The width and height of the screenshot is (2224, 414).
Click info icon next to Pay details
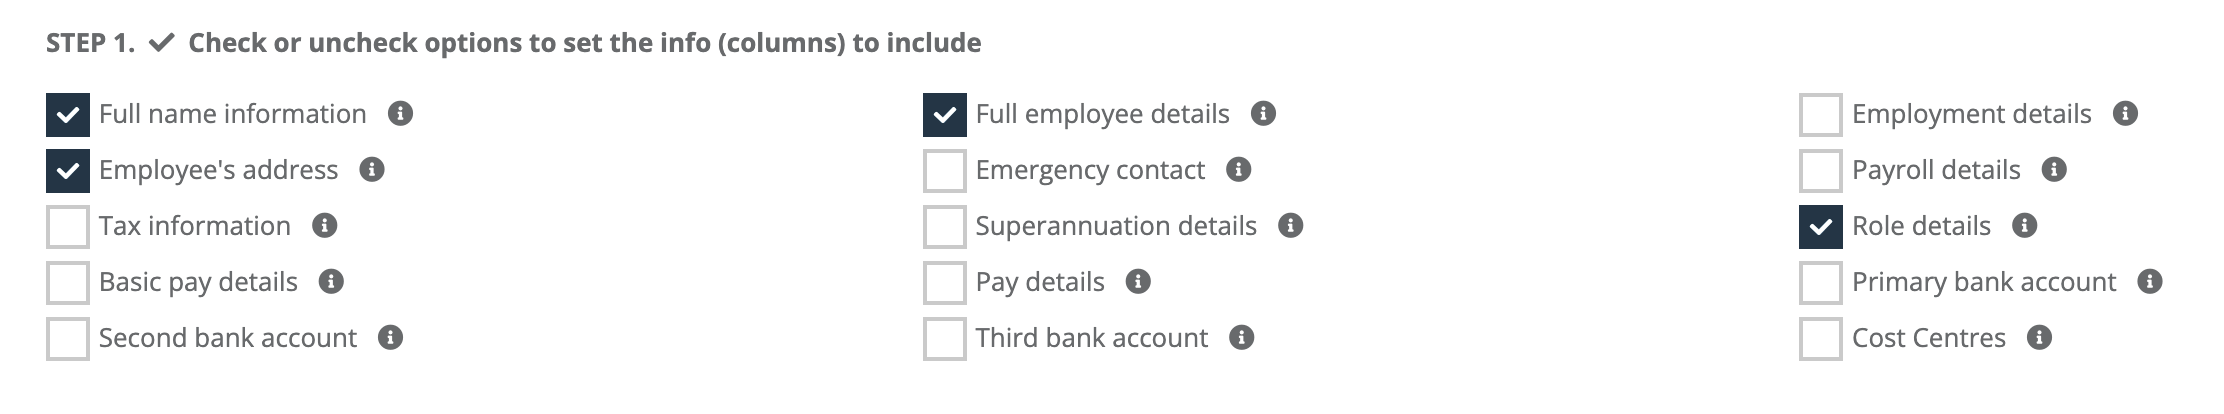[x=1138, y=282]
